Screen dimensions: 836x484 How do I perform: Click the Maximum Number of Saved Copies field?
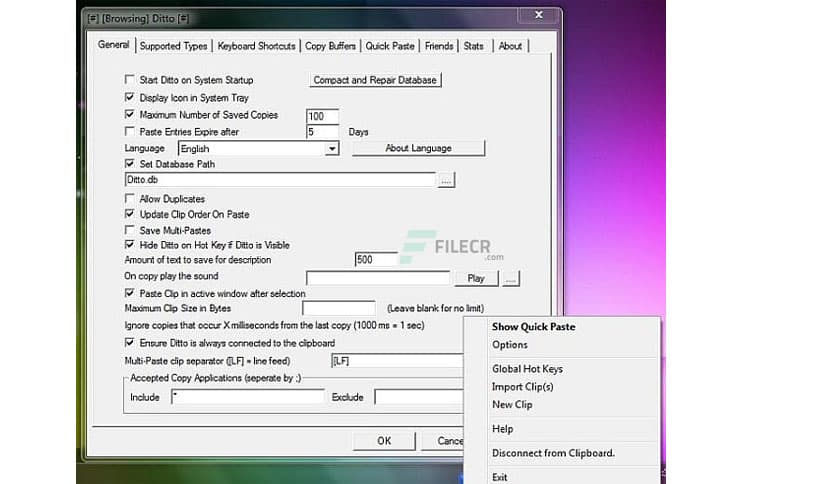(x=322, y=116)
